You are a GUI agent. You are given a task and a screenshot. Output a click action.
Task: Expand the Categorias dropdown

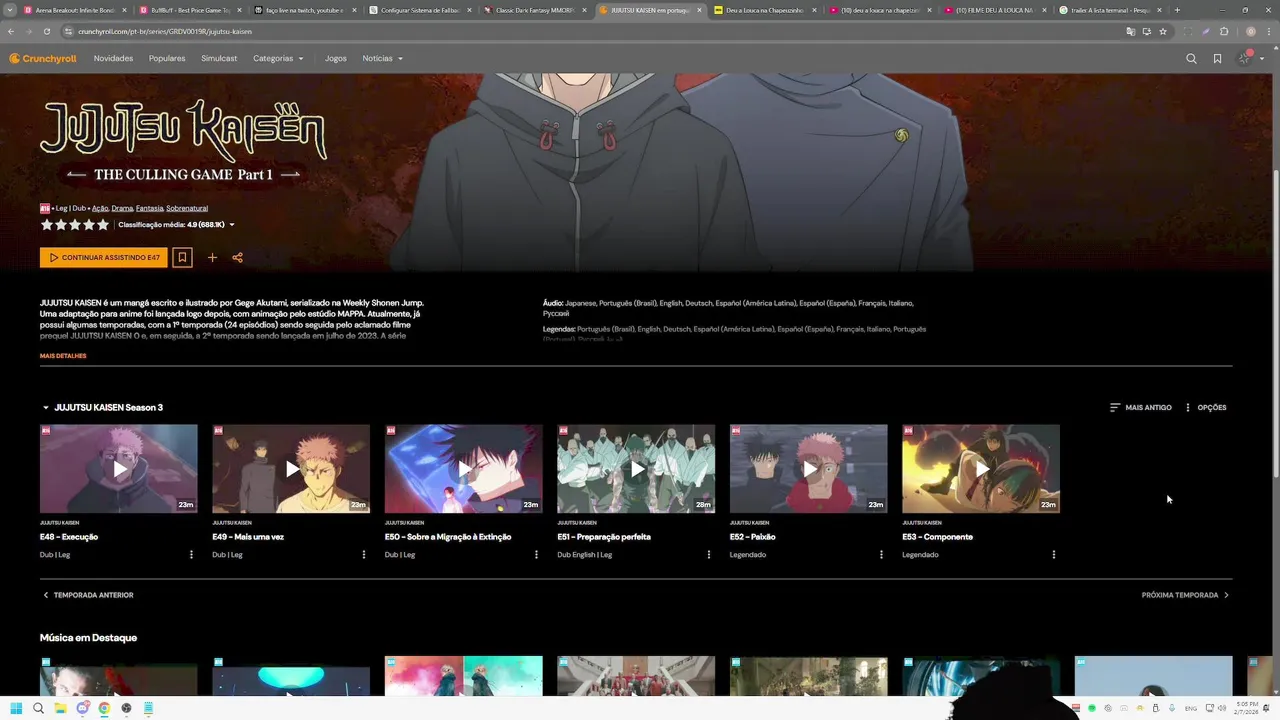(278, 59)
